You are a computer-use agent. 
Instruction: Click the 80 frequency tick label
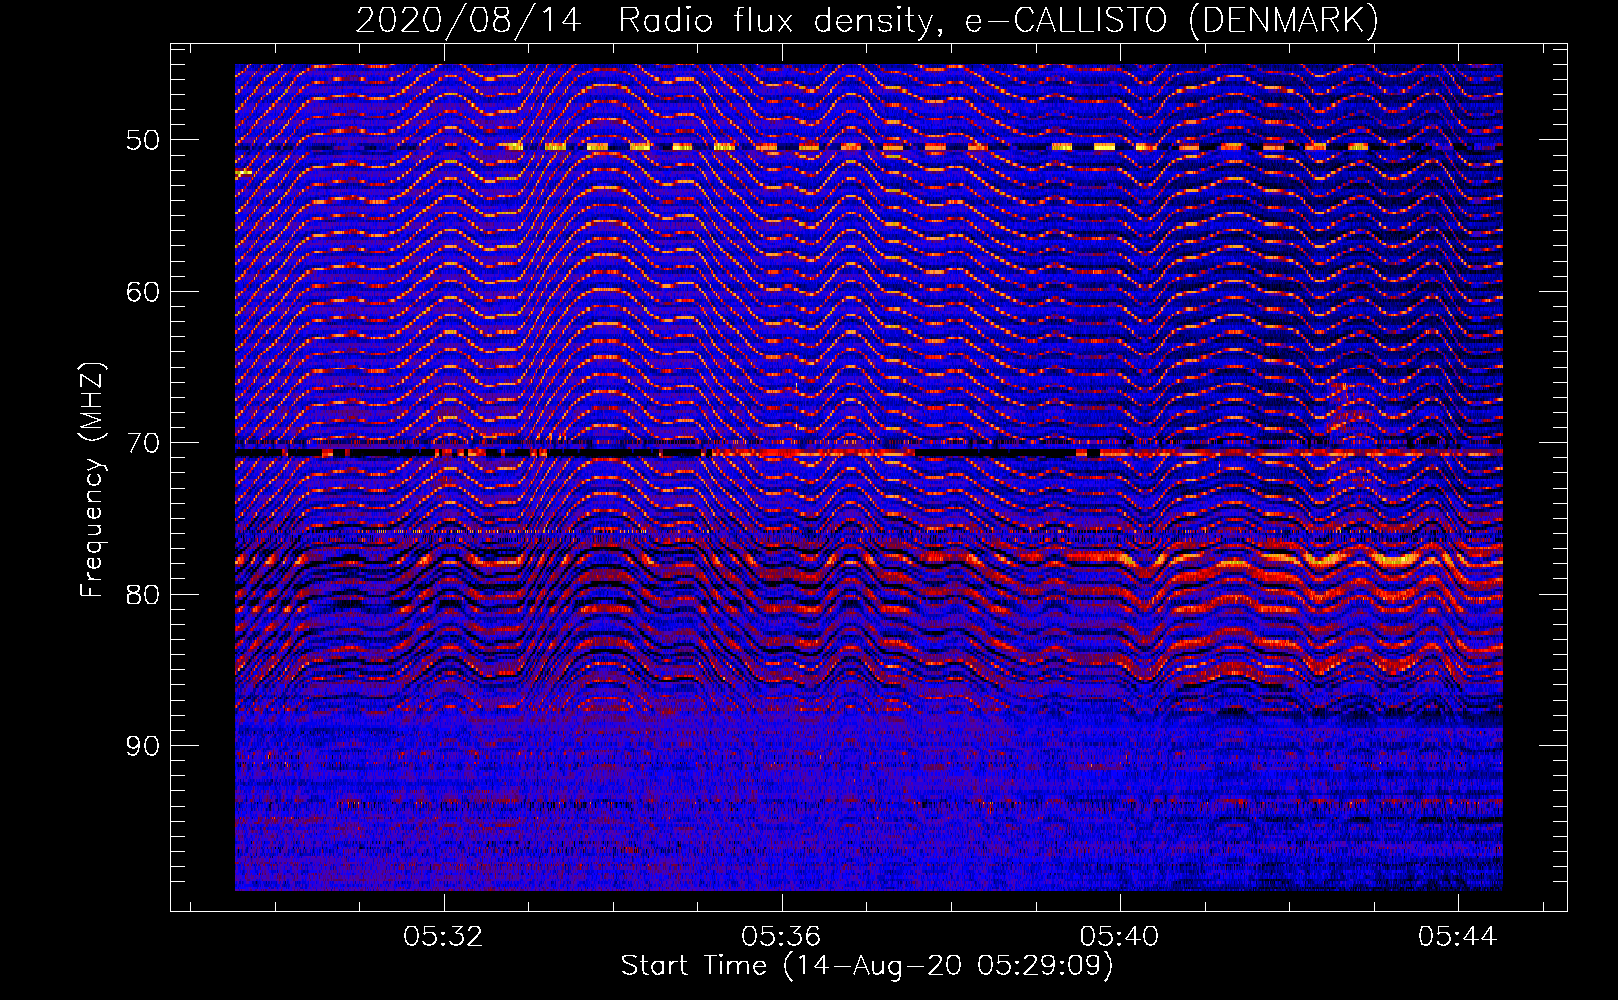[x=143, y=595]
